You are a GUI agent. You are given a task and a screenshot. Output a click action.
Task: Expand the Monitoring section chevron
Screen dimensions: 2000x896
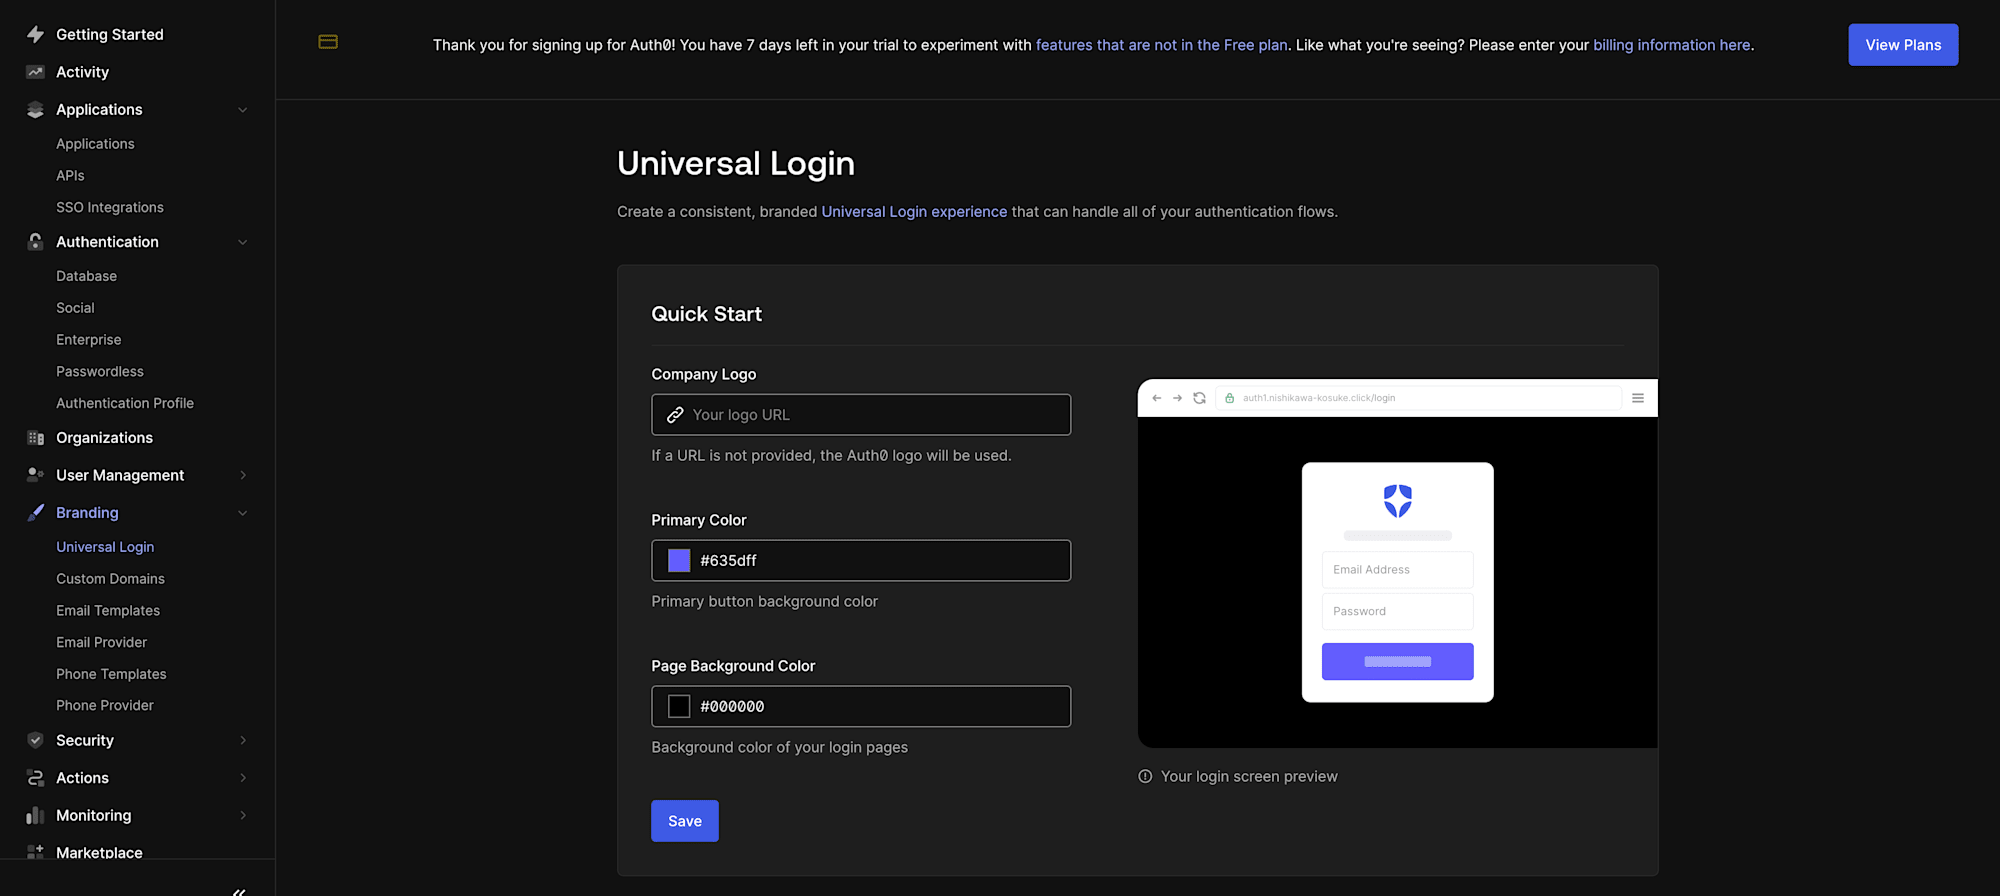pyautogui.click(x=242, y=815)
